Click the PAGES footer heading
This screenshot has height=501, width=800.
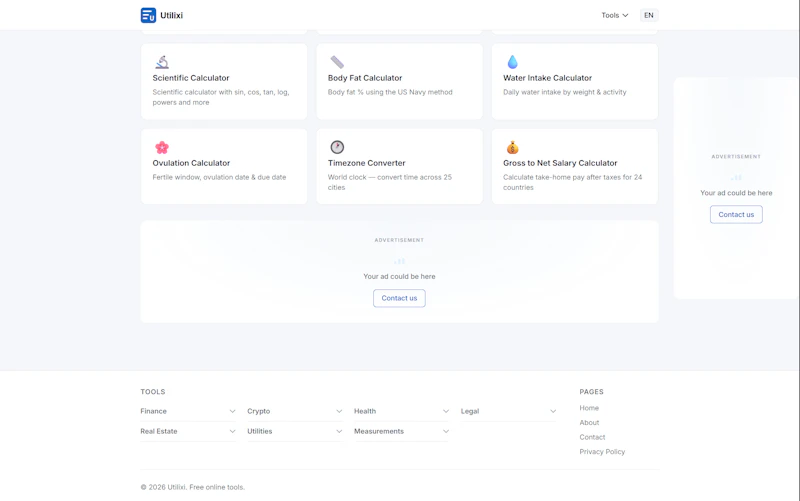pyautogui.click(x=591, y=392)
